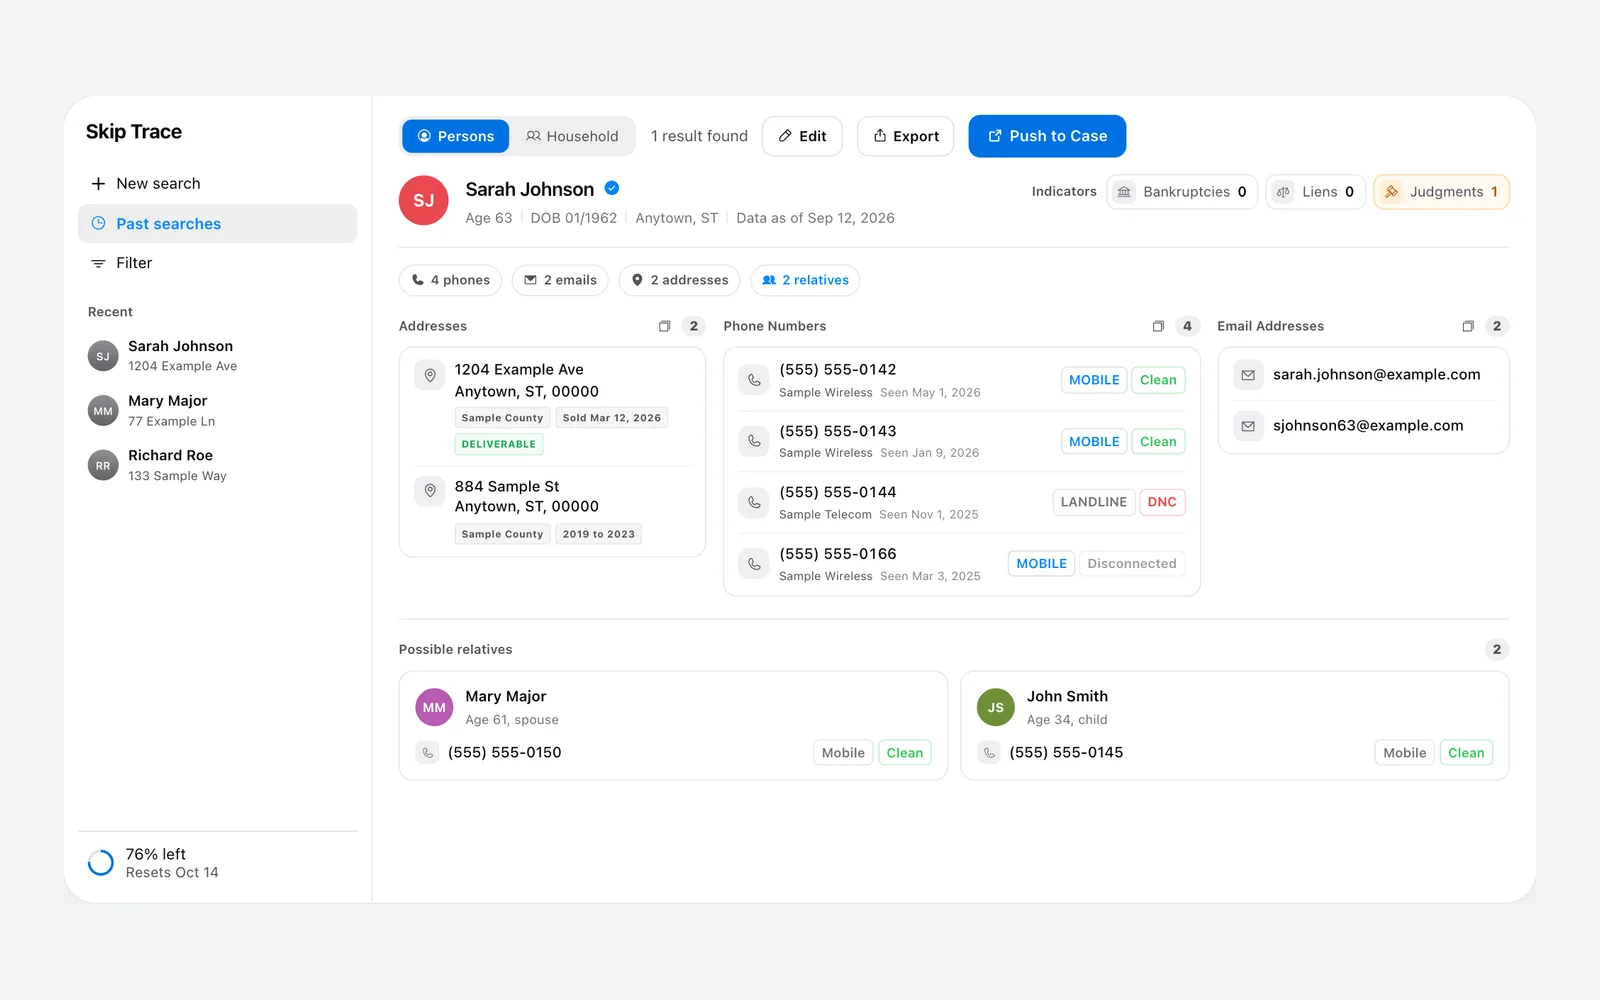Click the phone icon for (555) 555-0142
1600x1000 pixels.
click(754, 380)
